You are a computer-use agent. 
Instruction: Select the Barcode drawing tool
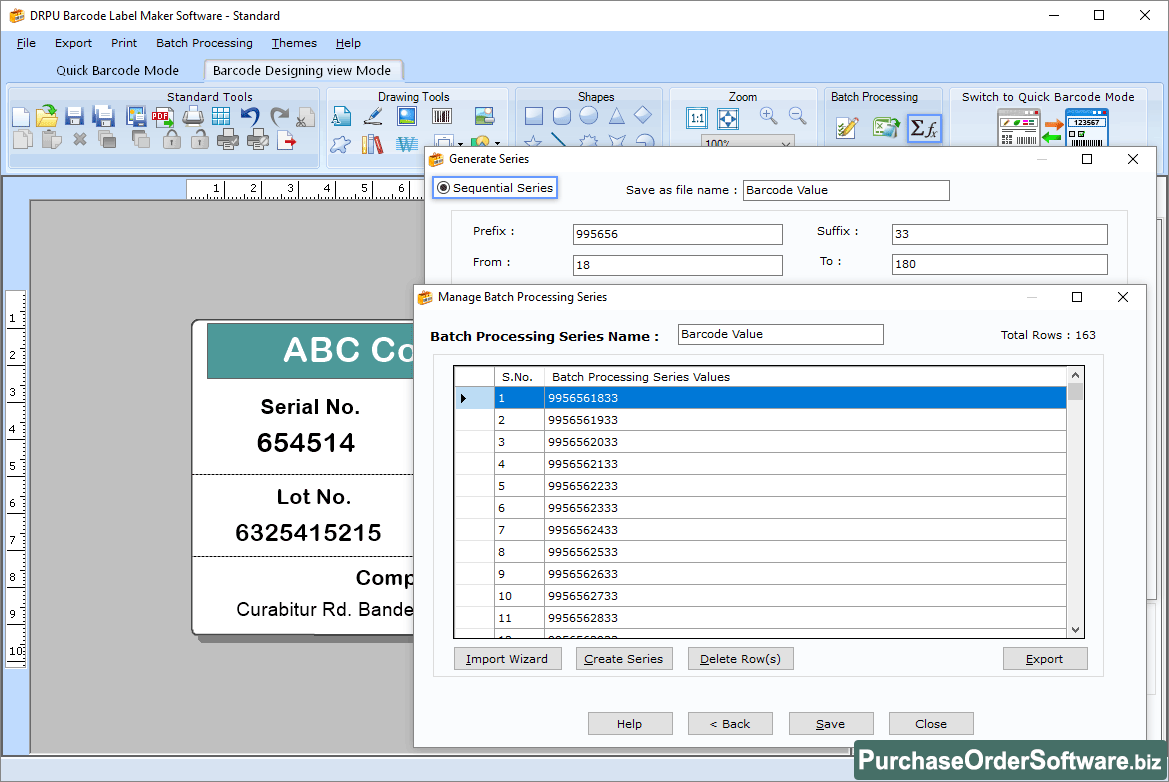442,115
